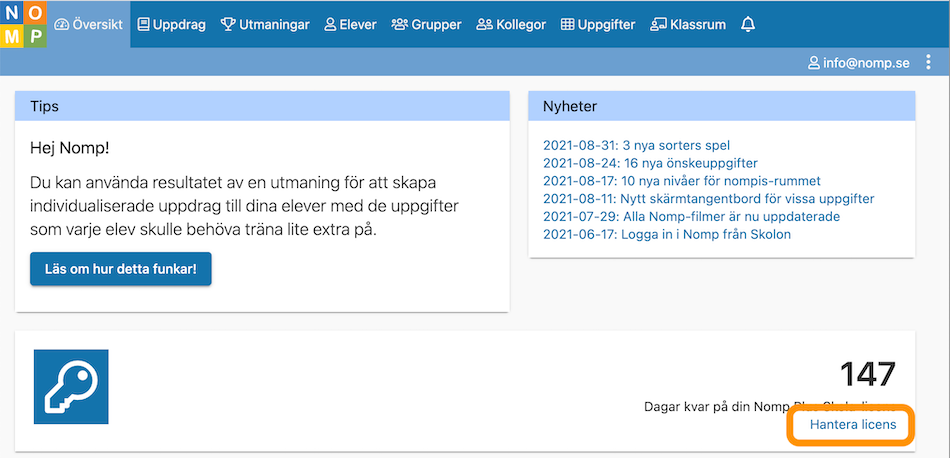
Task: Click the Läs om hur detta funkar! button
Action: pyautogui.click(x=121, y=269)
